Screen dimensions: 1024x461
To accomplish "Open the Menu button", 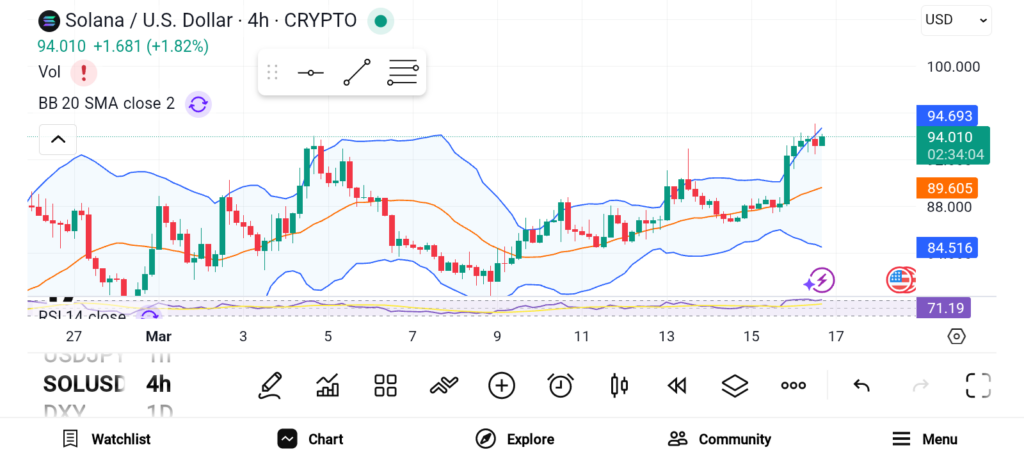I will [925, 439].
